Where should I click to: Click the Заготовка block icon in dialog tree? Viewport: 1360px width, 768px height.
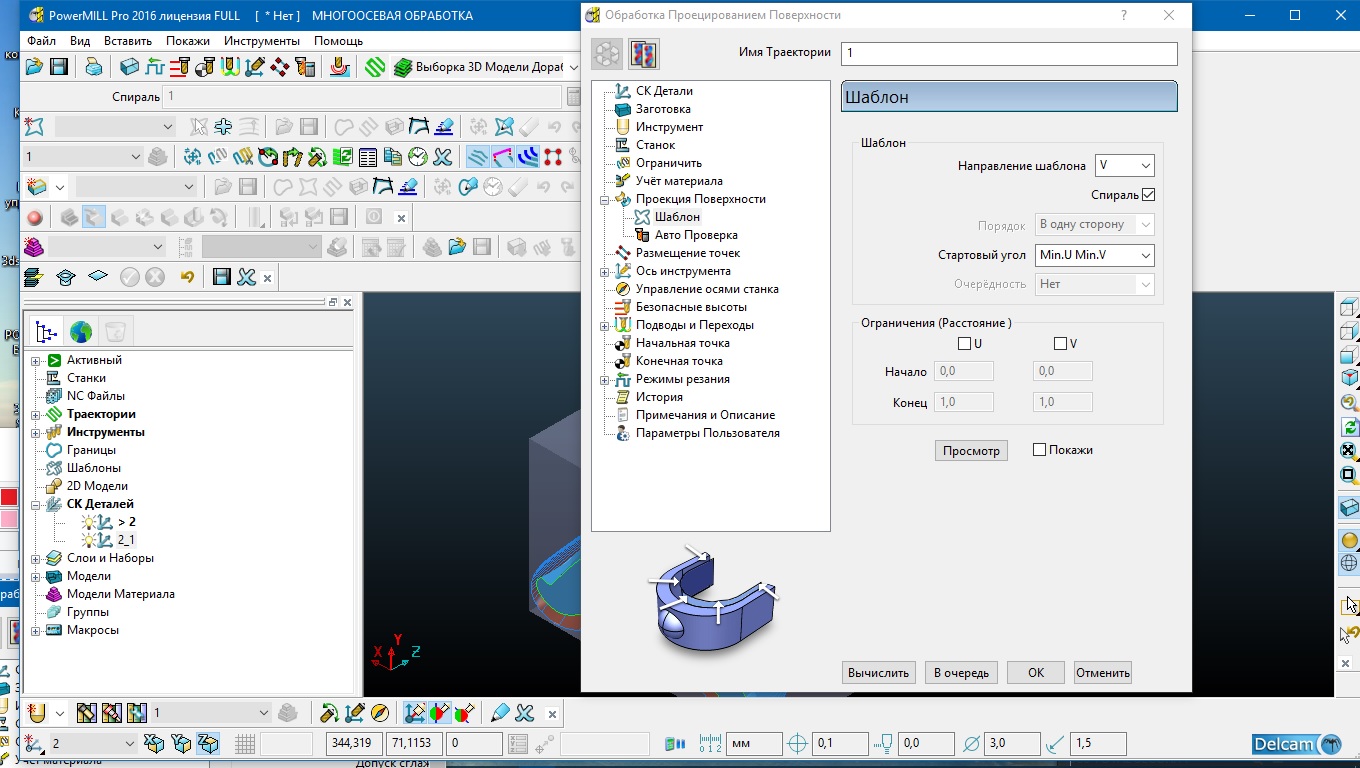pyautogui.click(x=623, y=109)
